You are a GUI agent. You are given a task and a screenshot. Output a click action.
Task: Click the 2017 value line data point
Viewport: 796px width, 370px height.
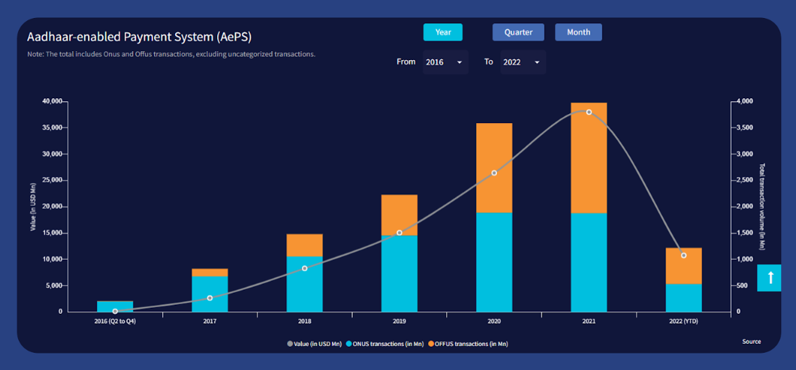click(x=210, y=298)
